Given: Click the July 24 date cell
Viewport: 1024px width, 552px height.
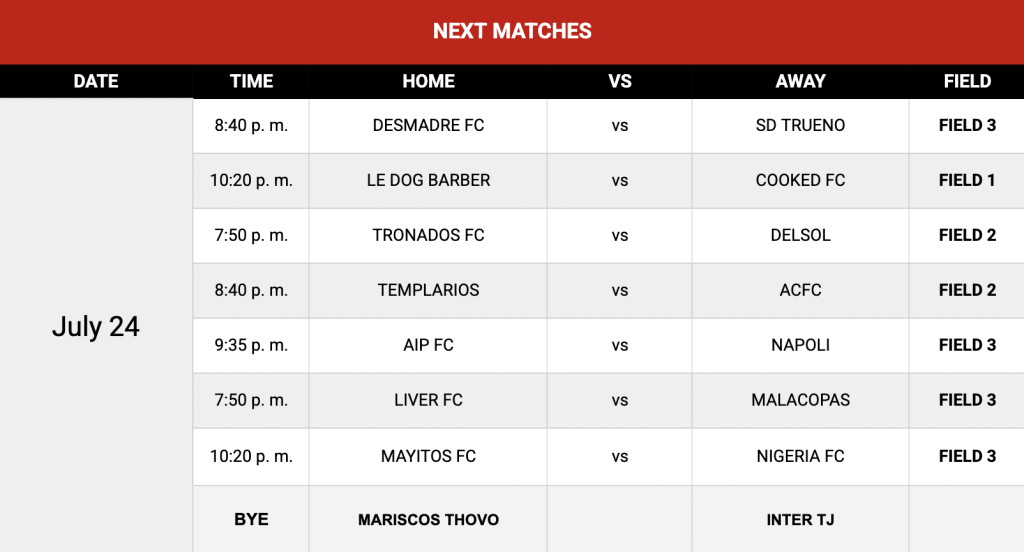Looking at the screenshot, I should click(x=96, y=327).
